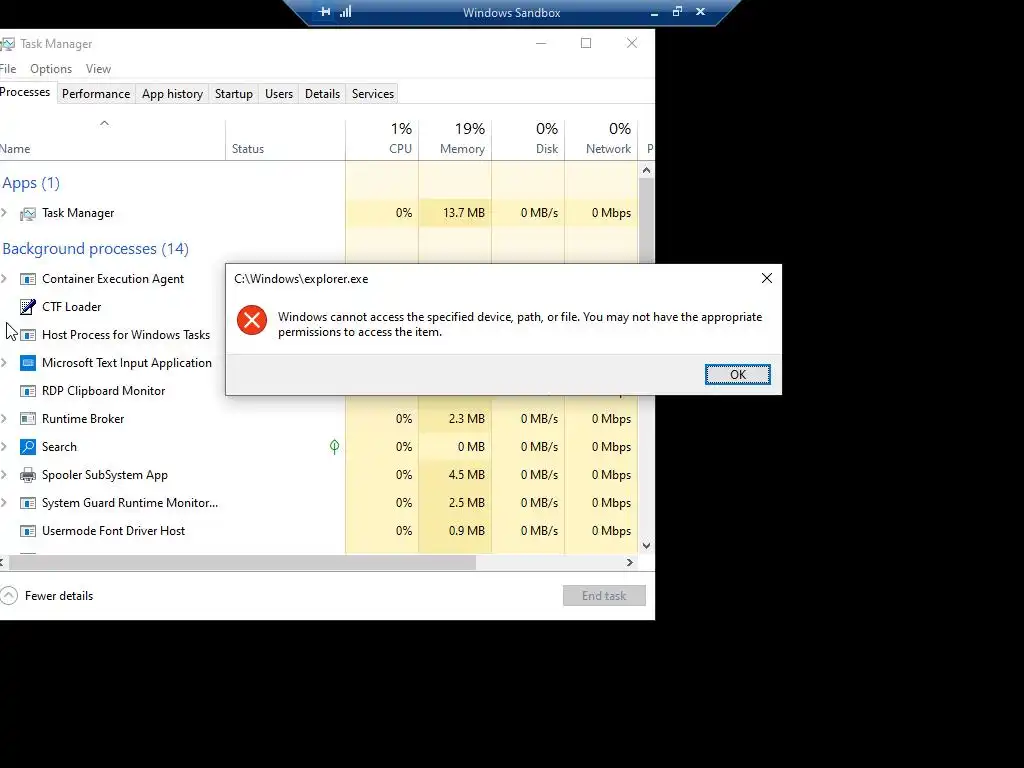The image size is (1024, 768).
Task: Expand System Guard Runtime Monitor row
Action: coord(4,503)
